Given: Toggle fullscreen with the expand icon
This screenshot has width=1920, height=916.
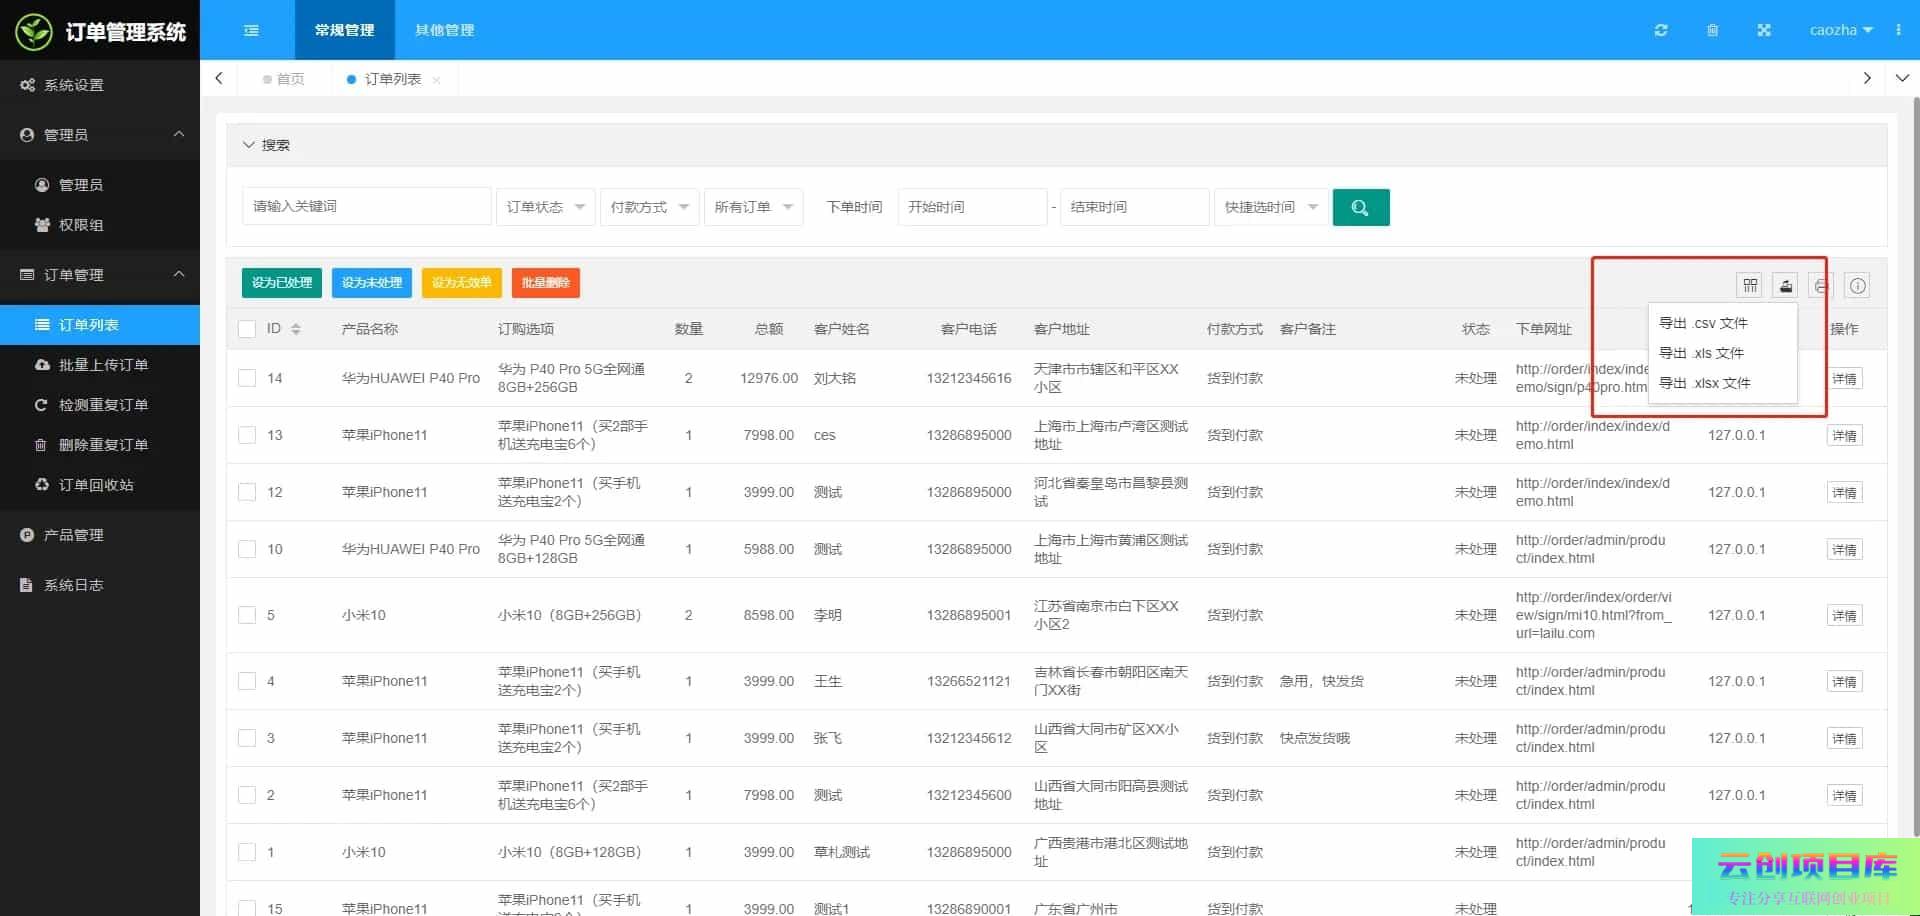Looking at the screenshot, I should click(x=1764, y=30).
